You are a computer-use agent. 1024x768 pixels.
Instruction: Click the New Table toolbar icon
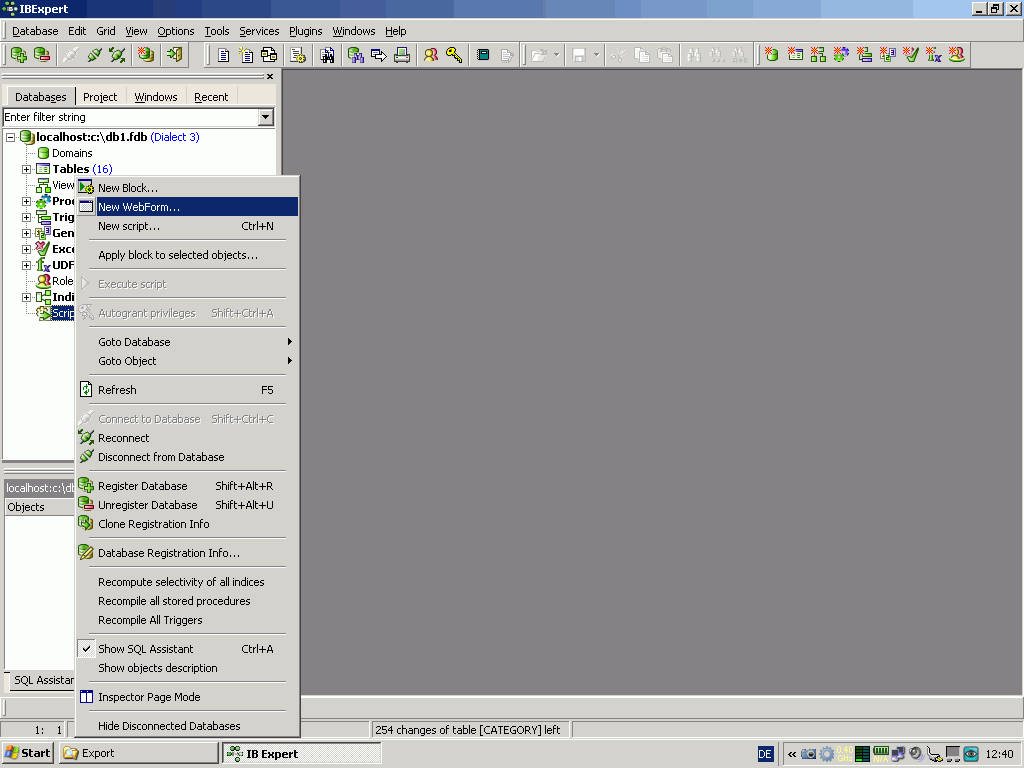tap(795, 55)
